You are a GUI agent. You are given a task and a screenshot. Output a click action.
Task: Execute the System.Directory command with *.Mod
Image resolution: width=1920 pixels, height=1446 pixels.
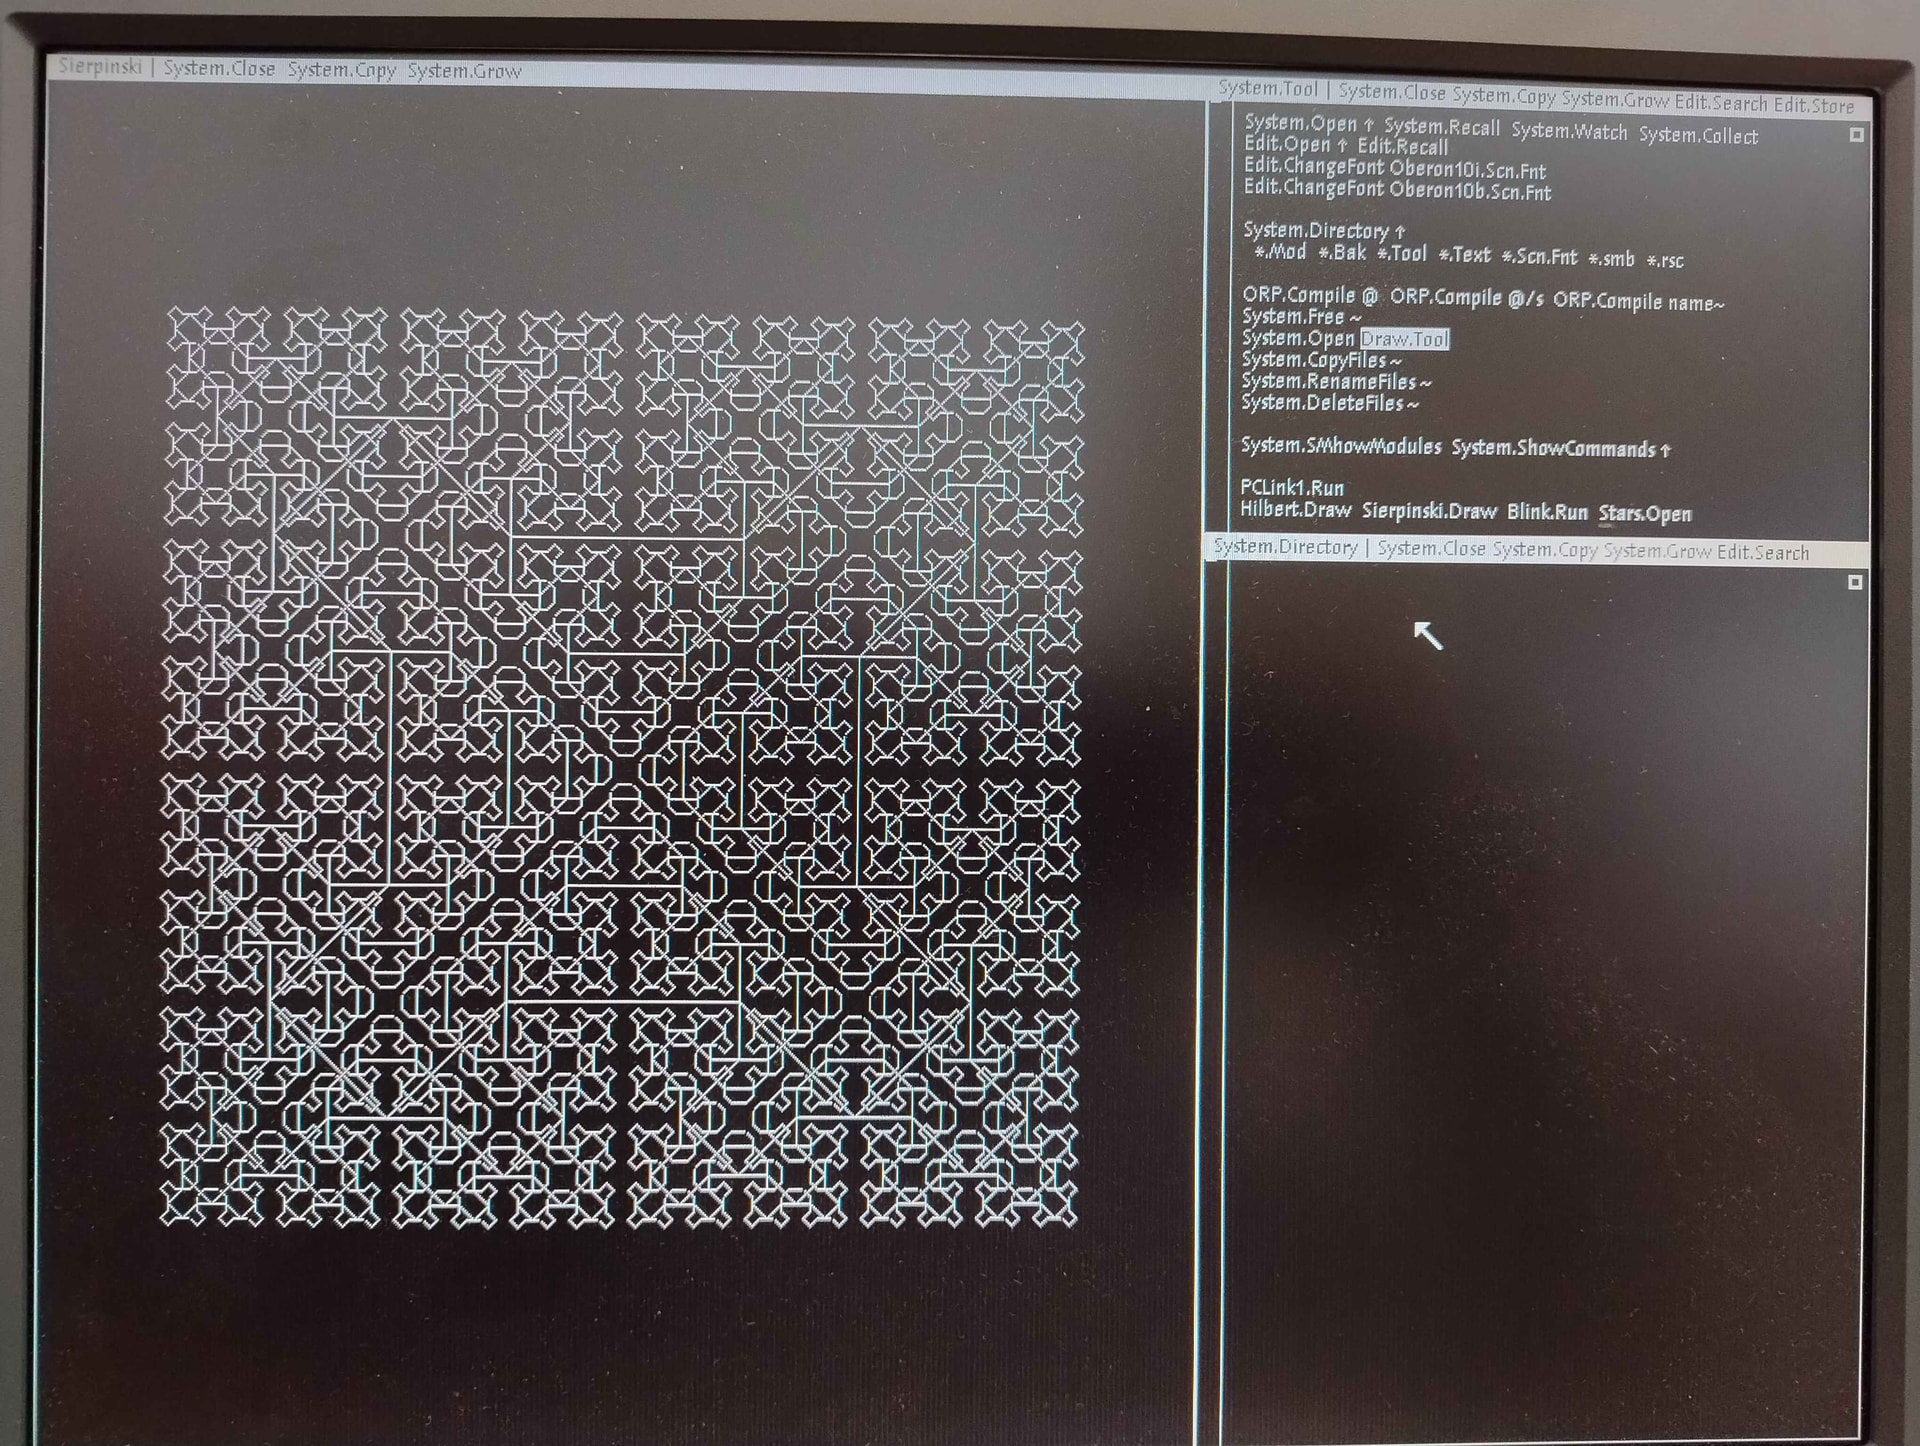pos(1315,231)
